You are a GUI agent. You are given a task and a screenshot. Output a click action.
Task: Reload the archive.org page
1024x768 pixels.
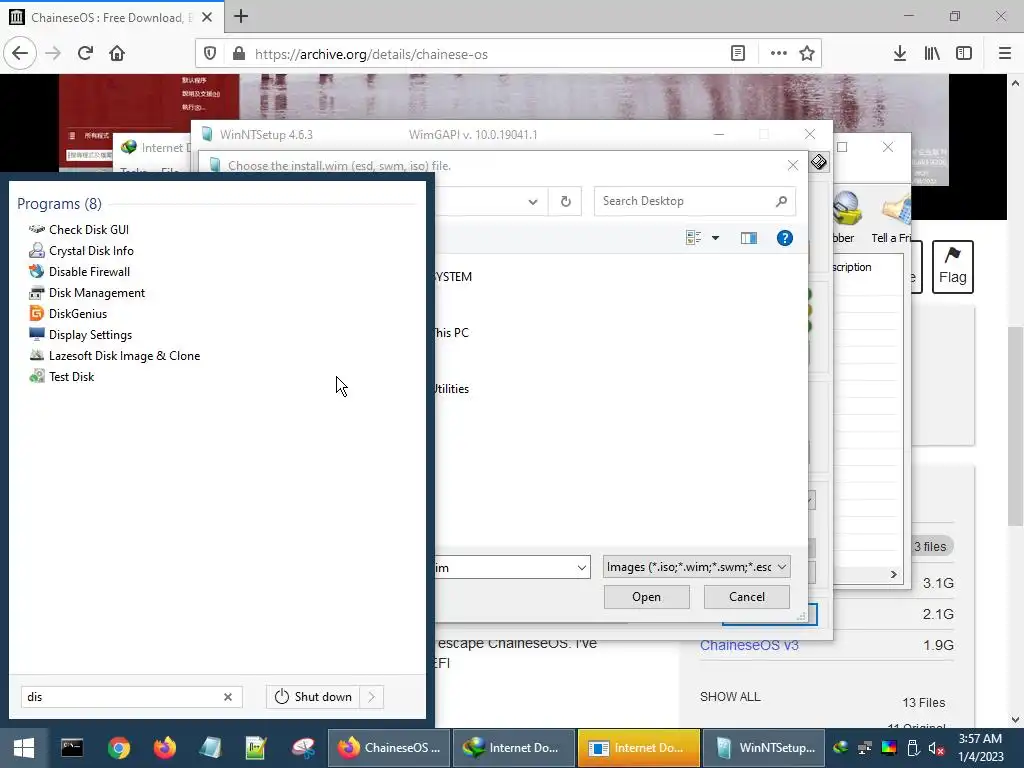(x=85, y=54)
